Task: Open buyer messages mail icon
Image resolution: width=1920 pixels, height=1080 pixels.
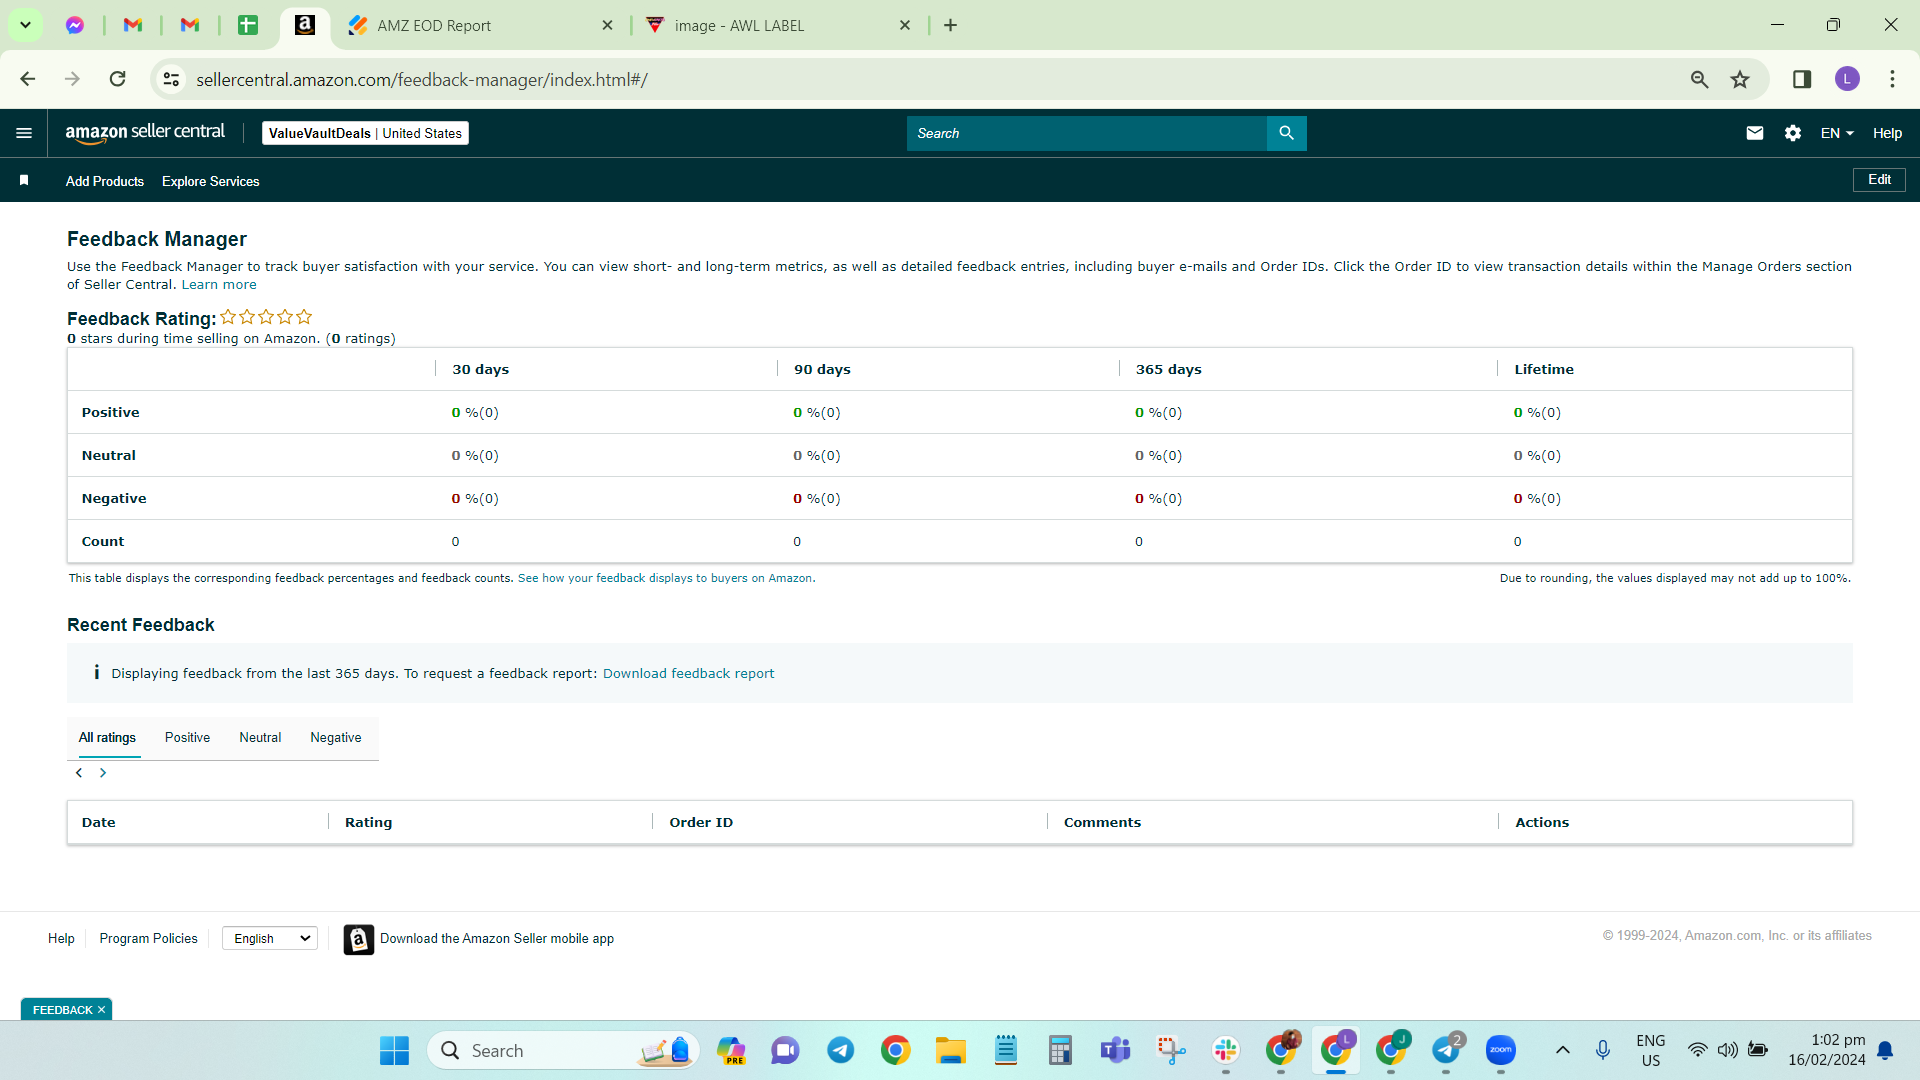Action: [1754, 133]
